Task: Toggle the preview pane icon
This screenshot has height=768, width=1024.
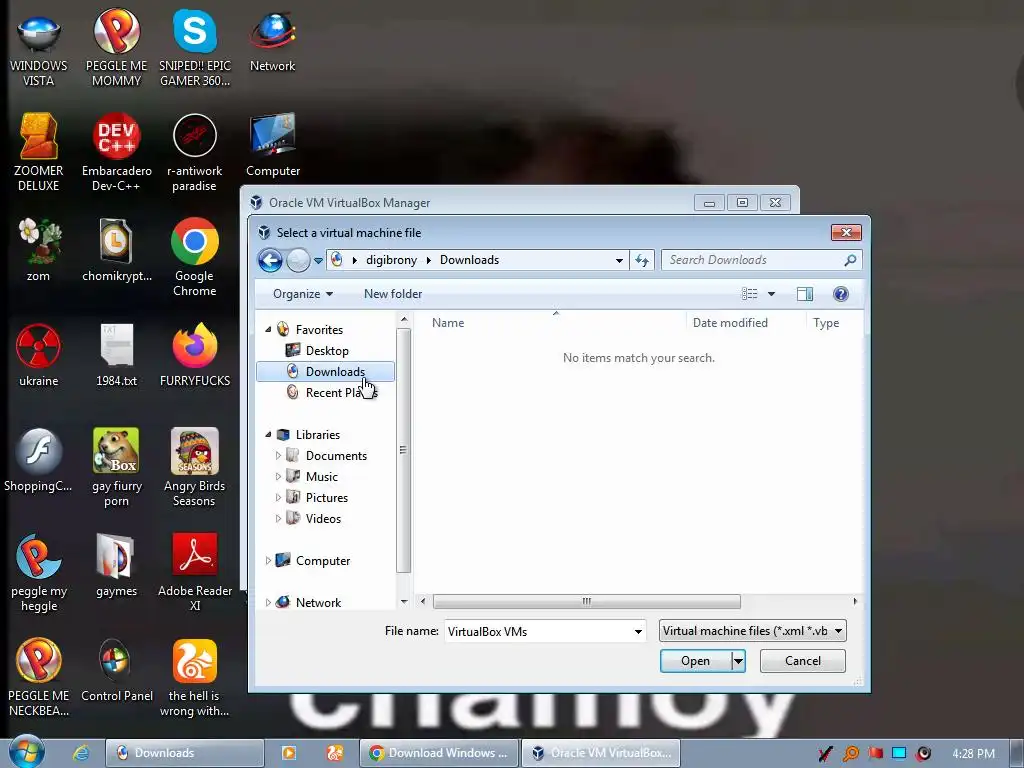Action: click(x=805, y=295)
